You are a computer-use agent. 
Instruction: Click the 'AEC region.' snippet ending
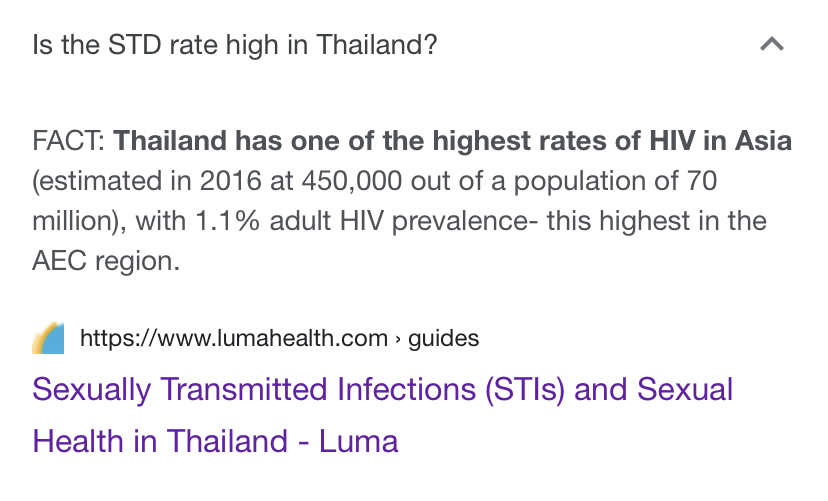tap(106, 261)
